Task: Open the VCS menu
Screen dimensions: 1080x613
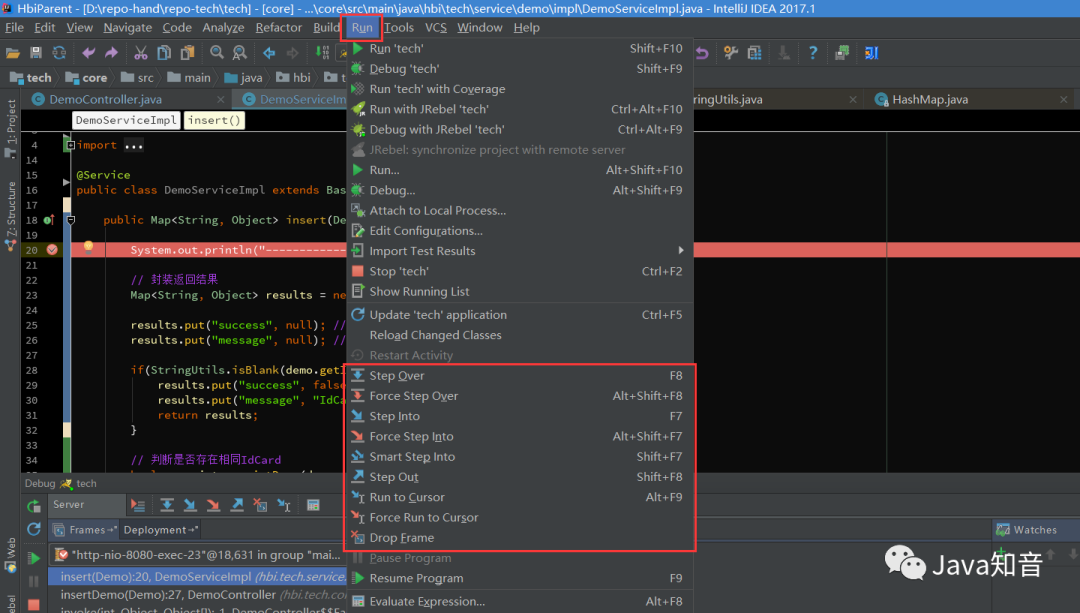Action: [x=435, y=28]
